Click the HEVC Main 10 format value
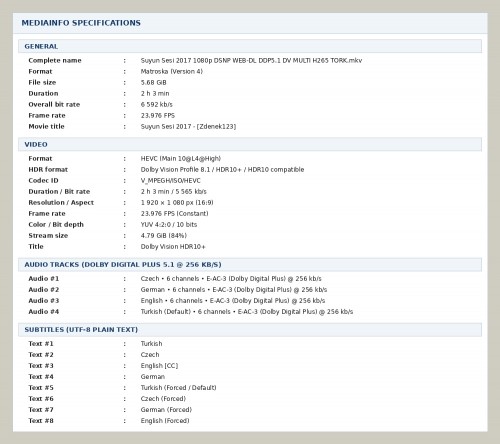This screenshot has height=444, width=500. 181,158
